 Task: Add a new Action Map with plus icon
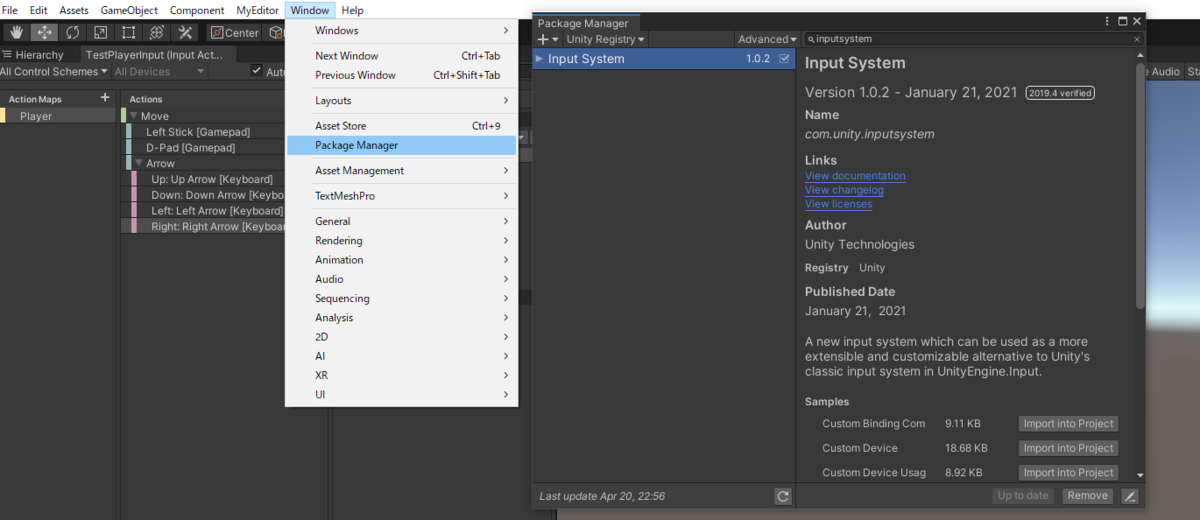[105, 98]
